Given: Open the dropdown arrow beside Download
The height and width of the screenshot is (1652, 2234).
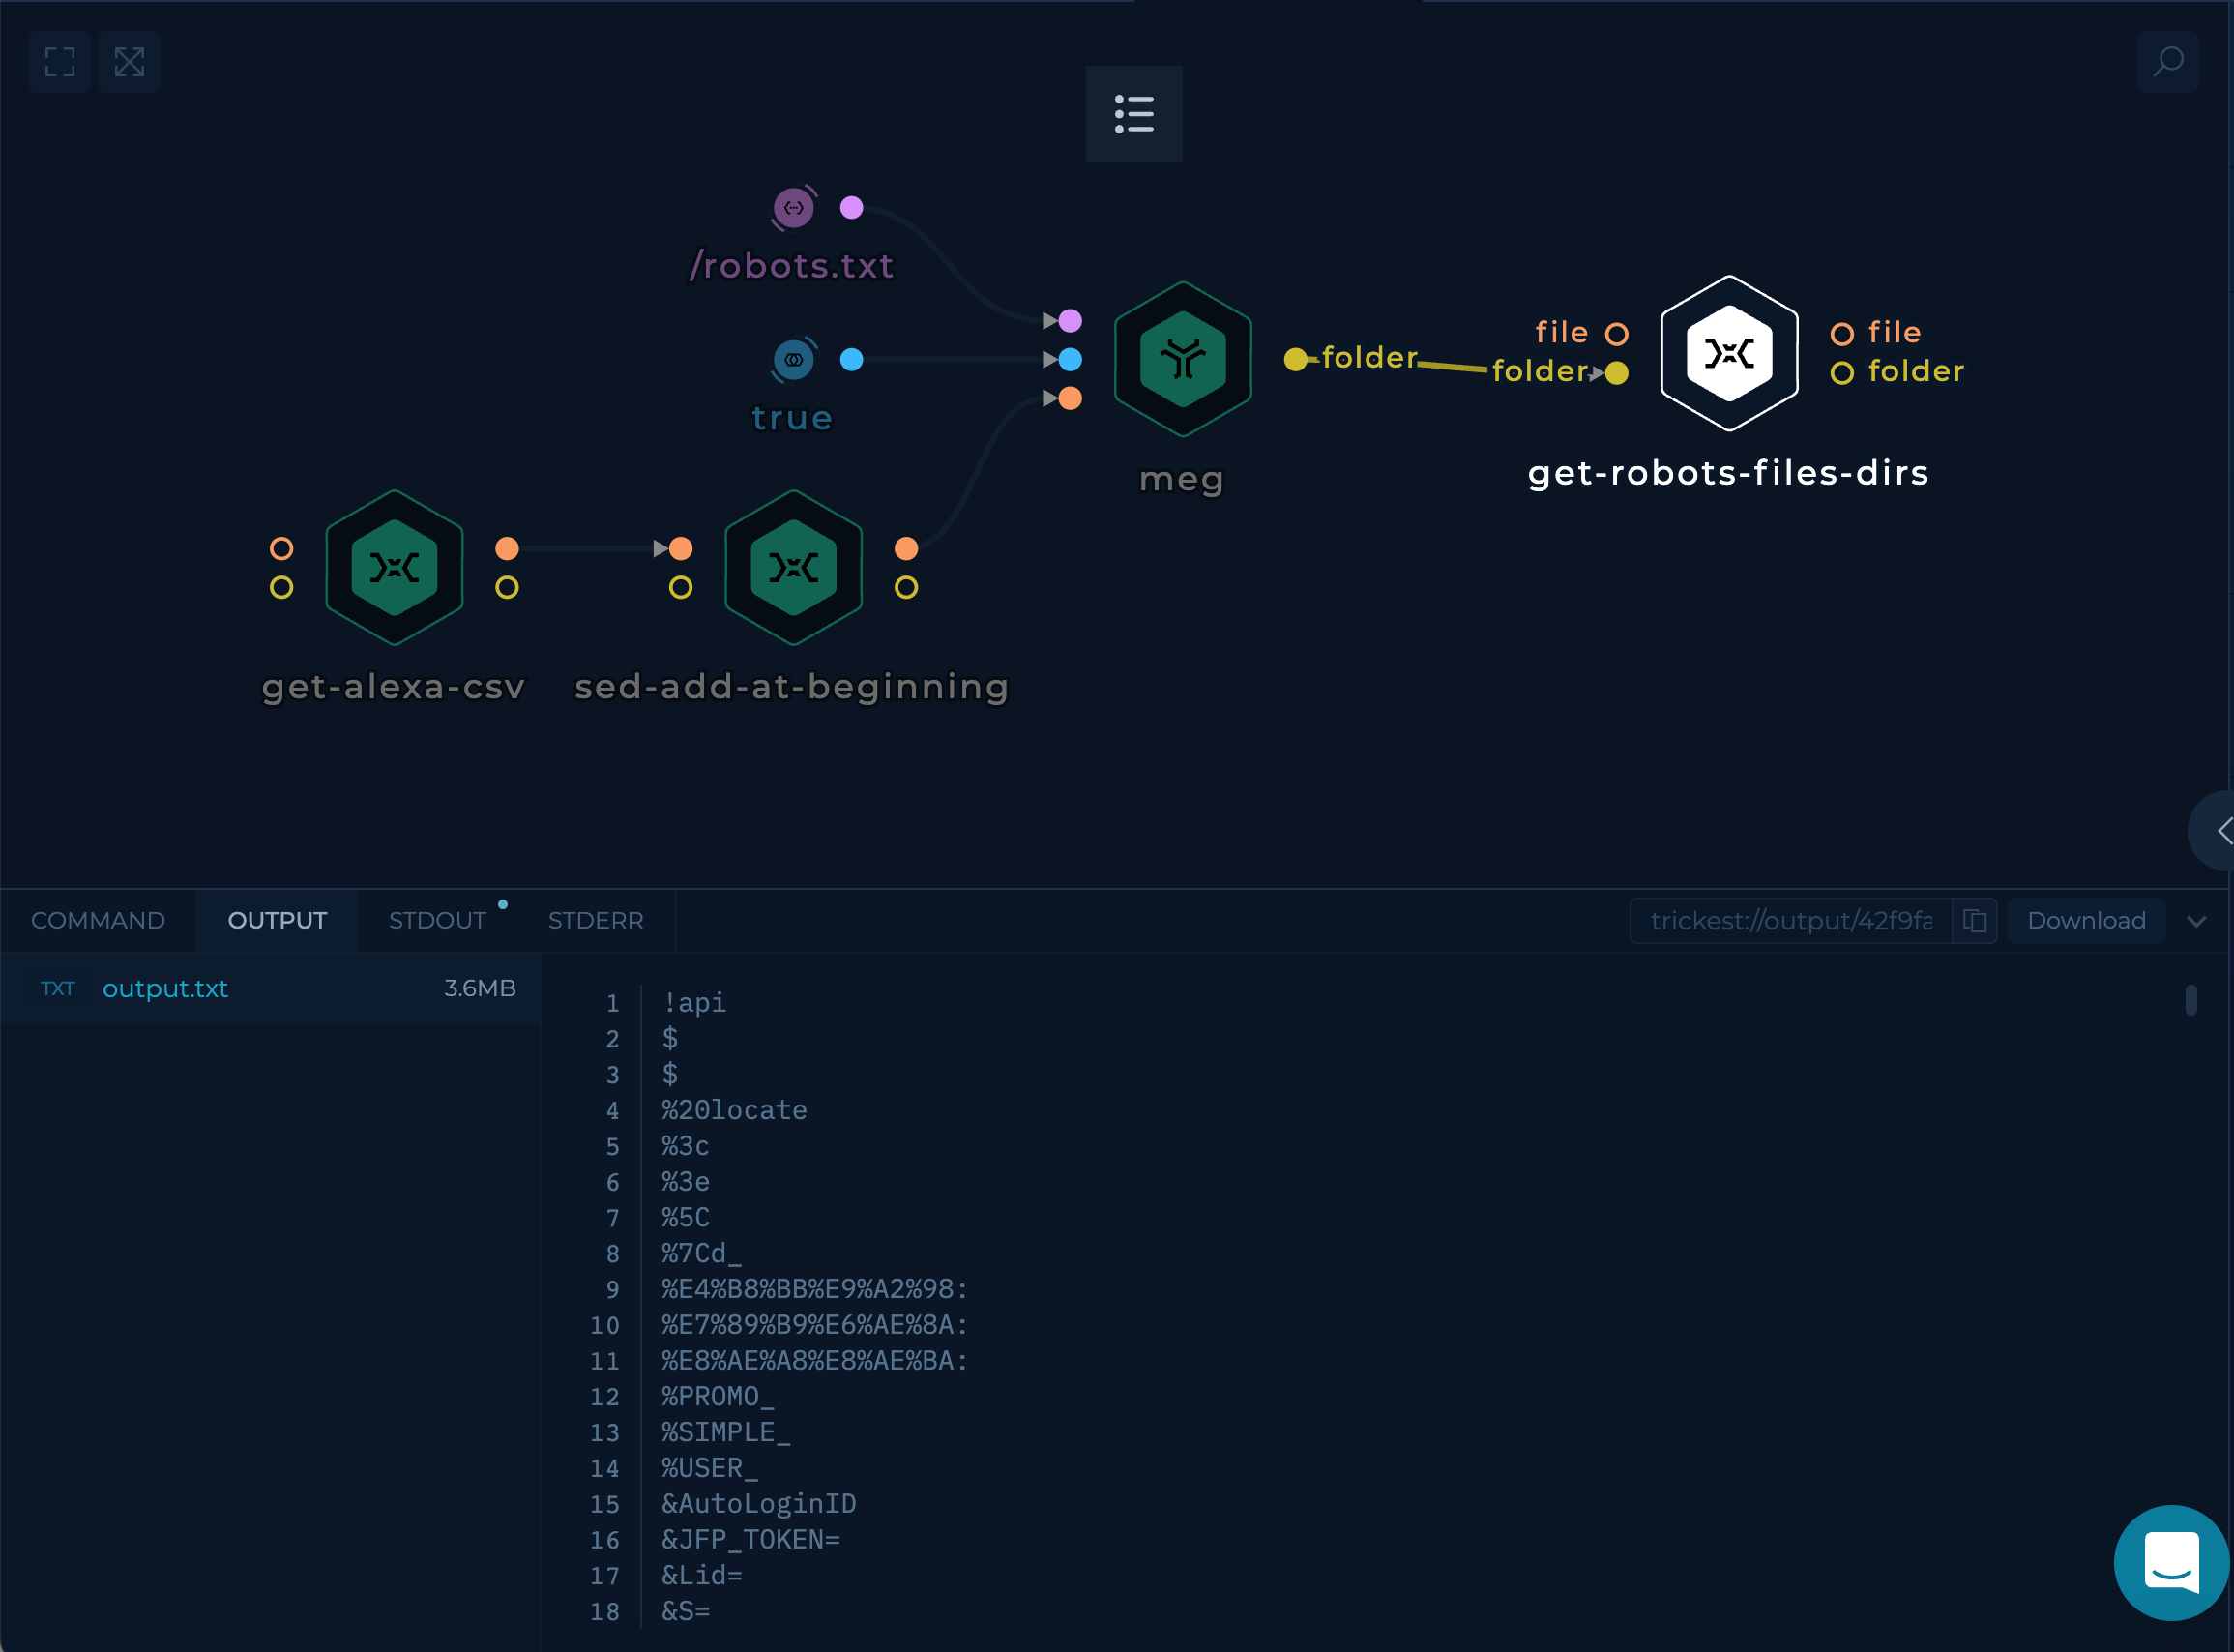Looking at the screenshot, I should click(2196, 921).
